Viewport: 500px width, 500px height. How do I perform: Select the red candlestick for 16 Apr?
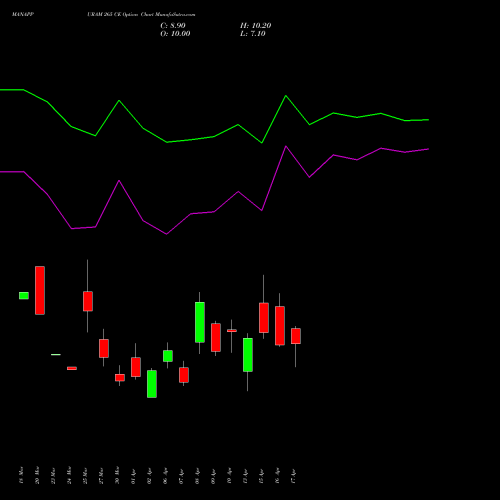280,326
